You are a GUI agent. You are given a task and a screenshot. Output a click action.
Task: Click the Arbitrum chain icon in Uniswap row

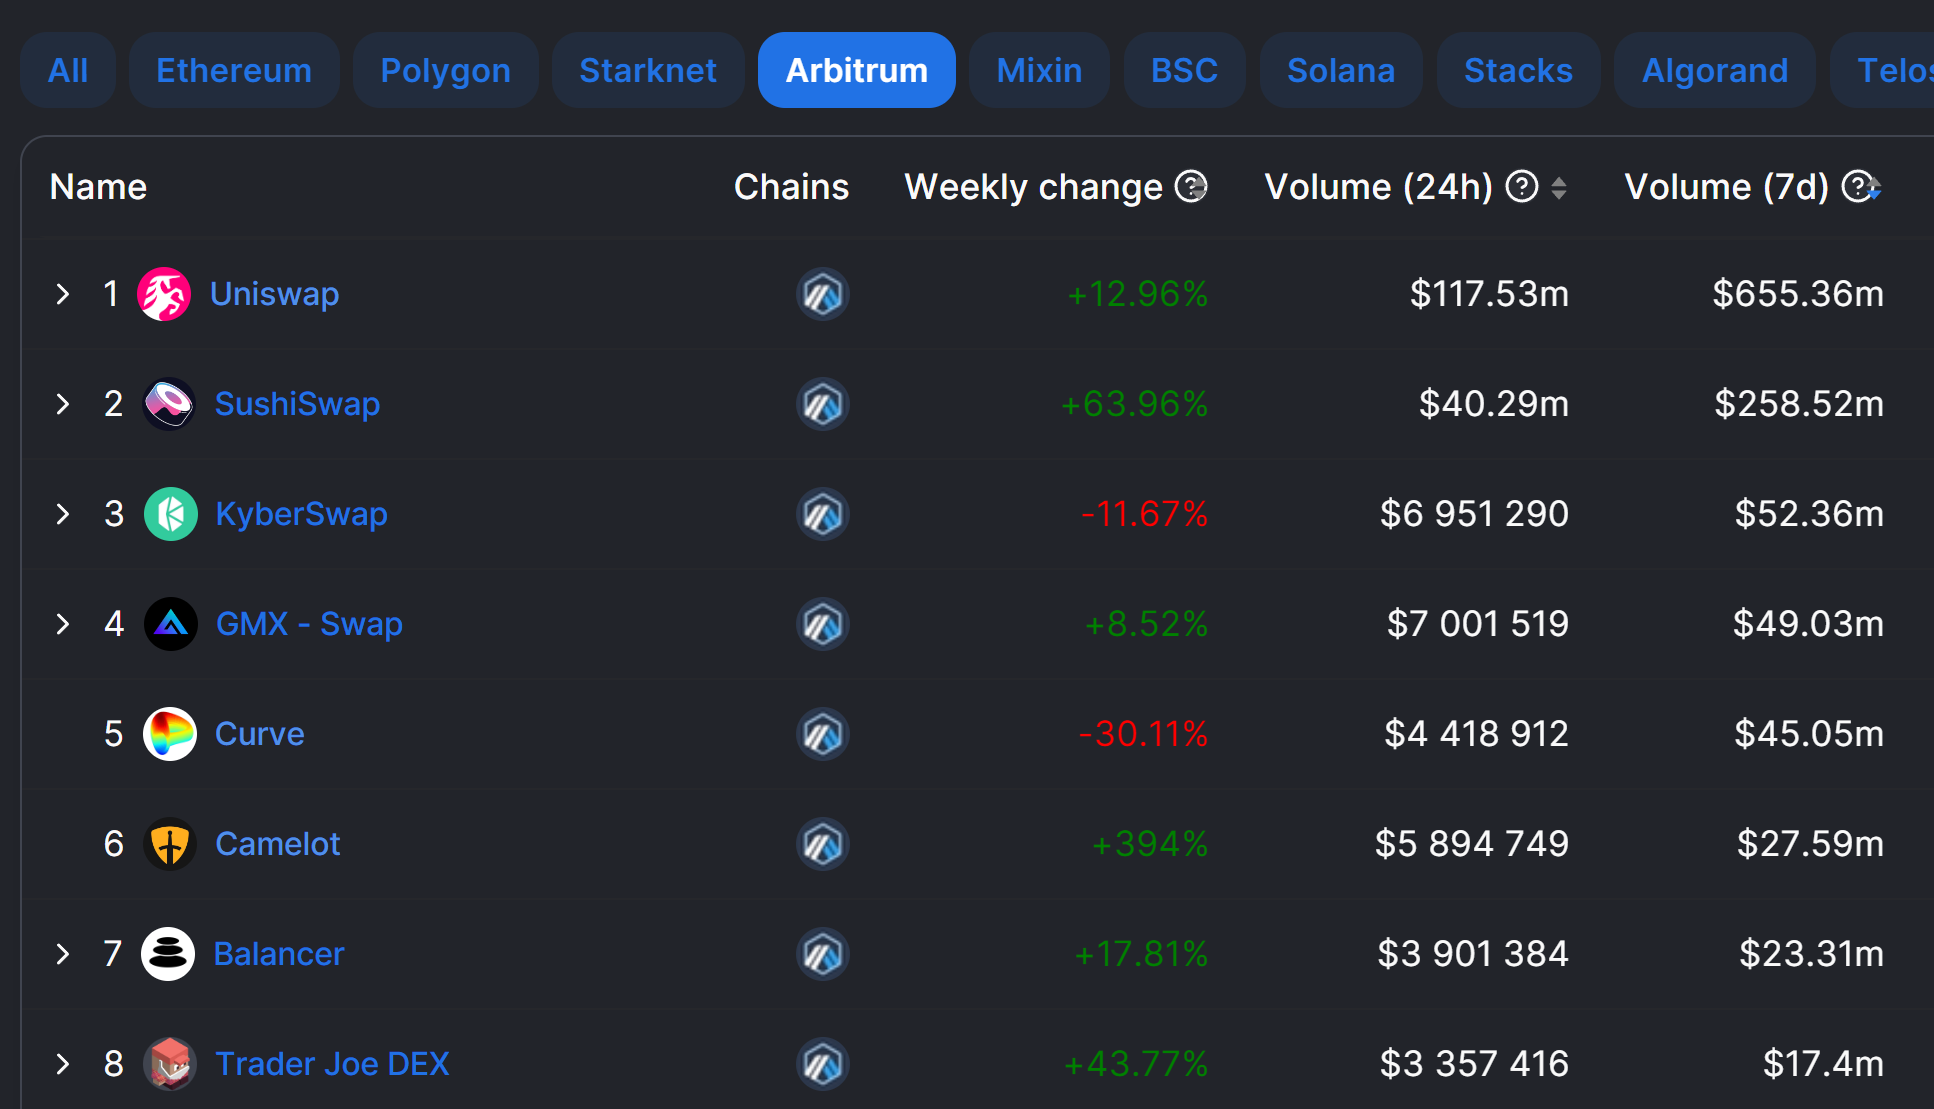[x=823, y=294]
